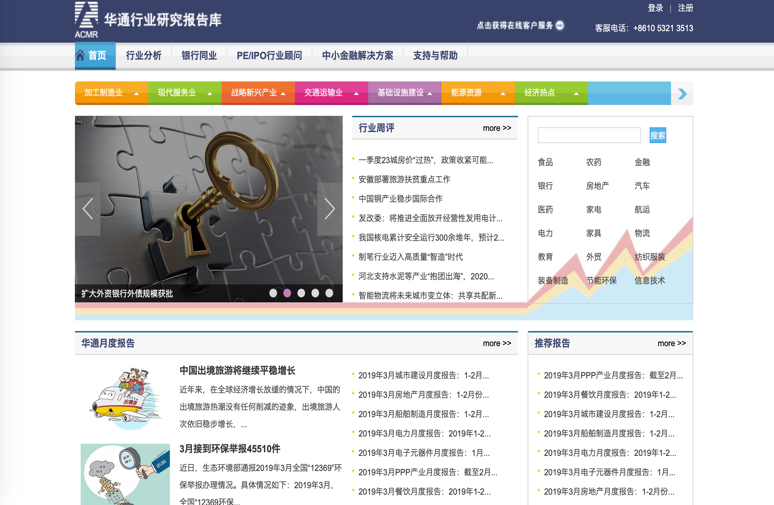This screenshot has height=505, width=774.
Task: Select the 汽车 industry keyword
Action: click(642, 186)
